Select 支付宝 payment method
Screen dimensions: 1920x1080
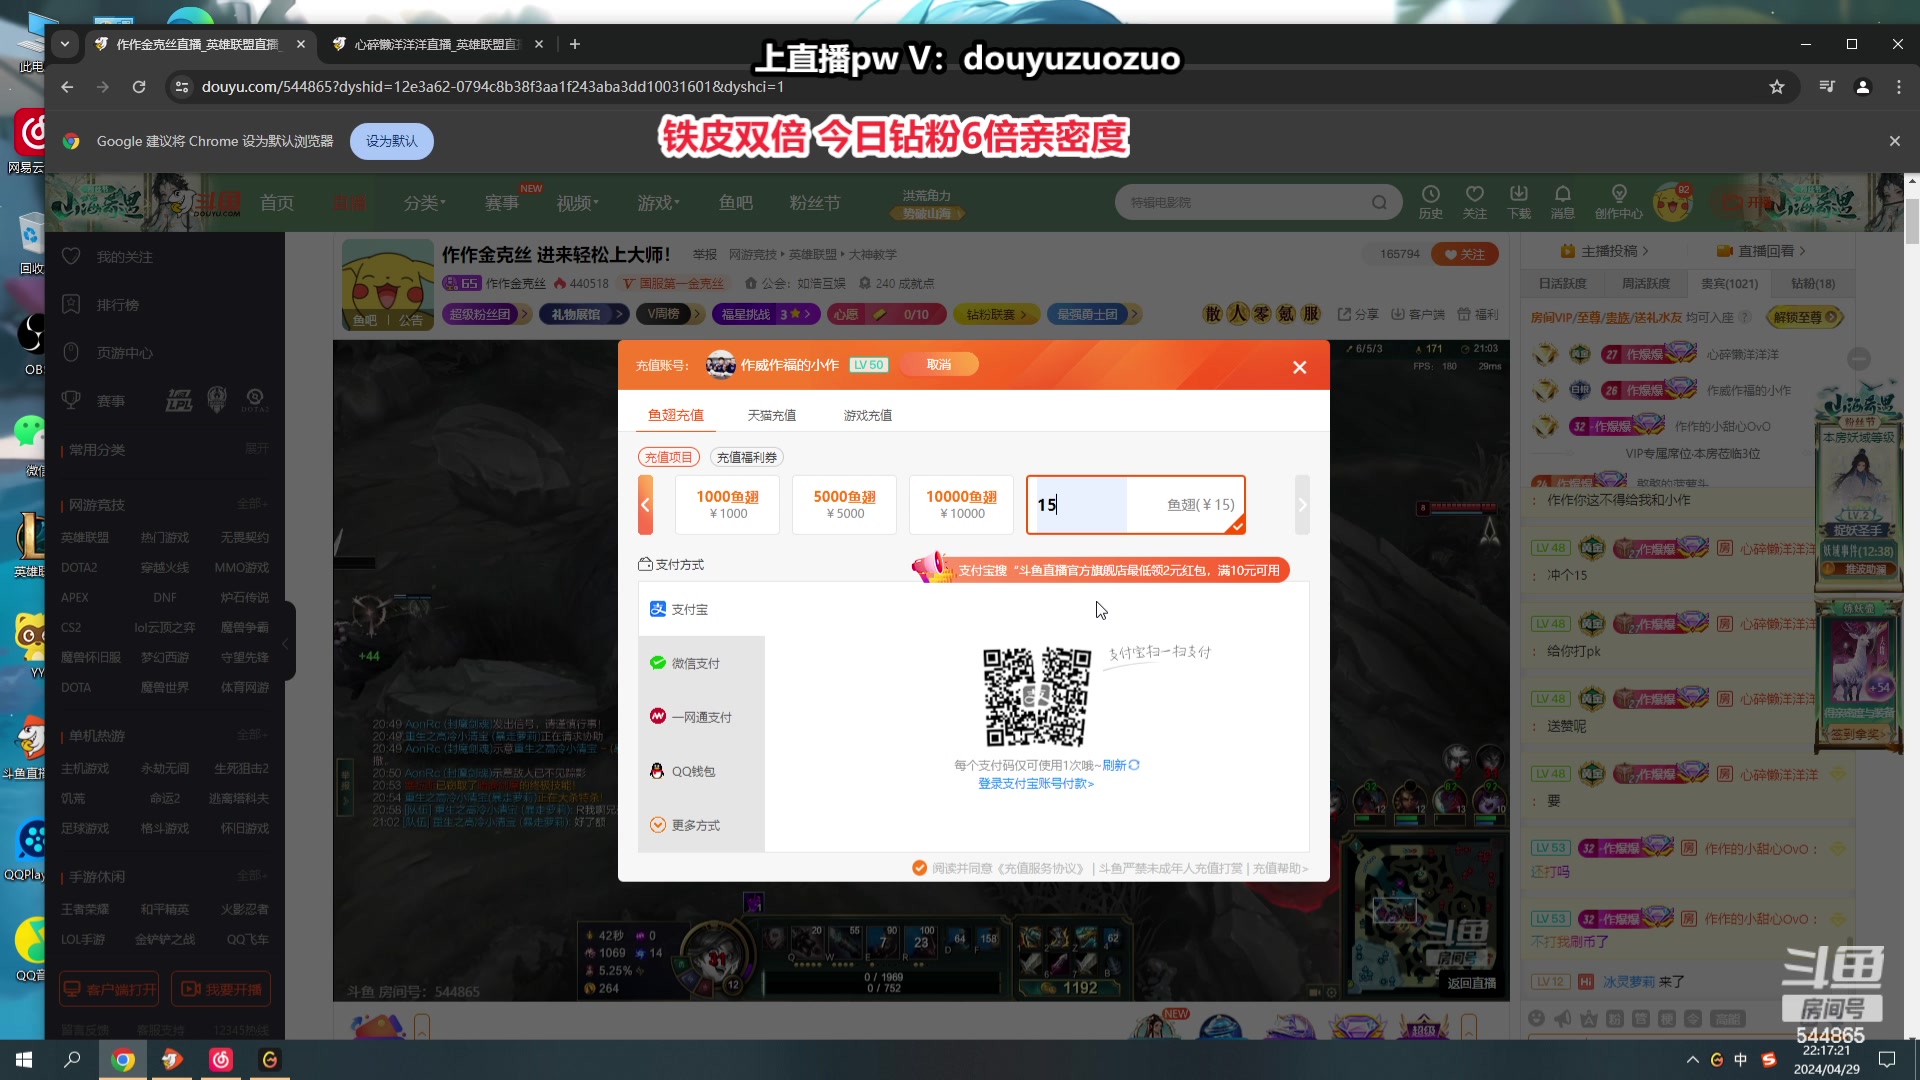(701, 609)
